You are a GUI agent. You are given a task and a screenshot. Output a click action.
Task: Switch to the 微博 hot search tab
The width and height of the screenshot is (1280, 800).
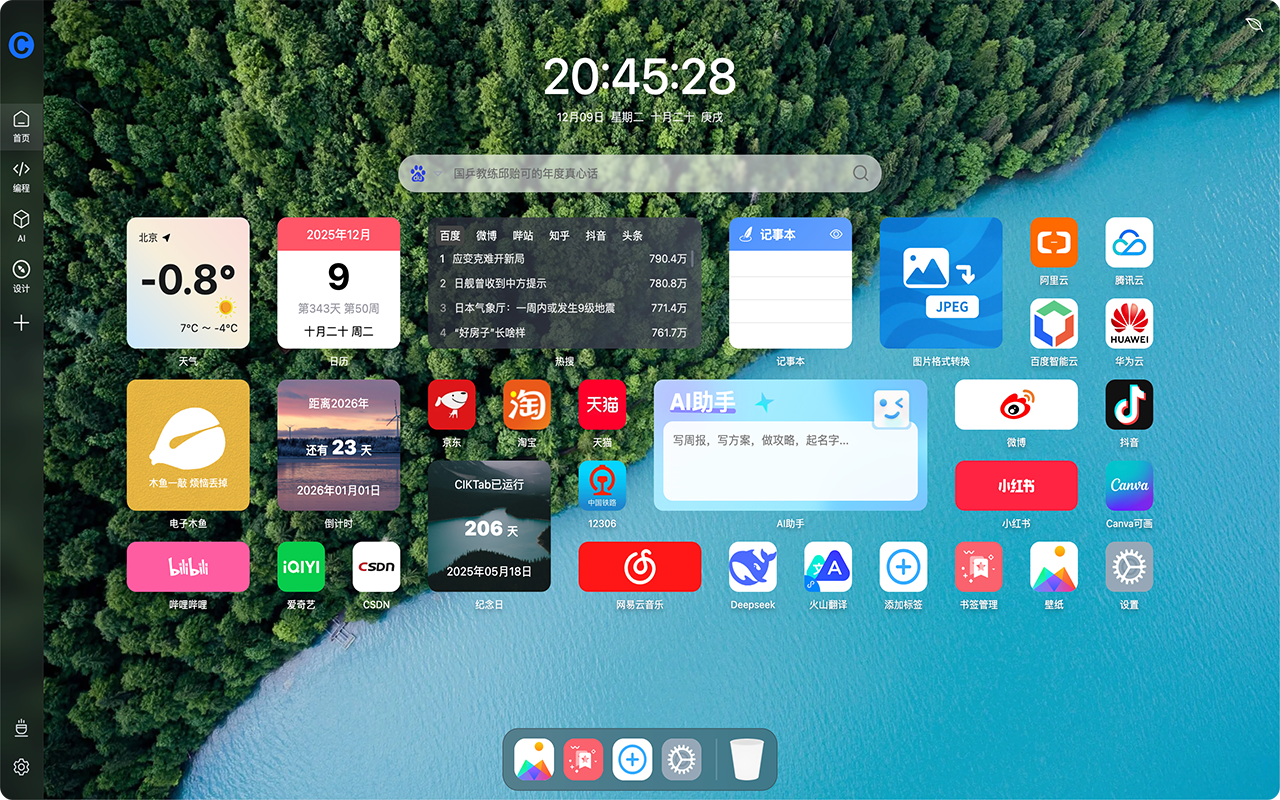[486, 236]
